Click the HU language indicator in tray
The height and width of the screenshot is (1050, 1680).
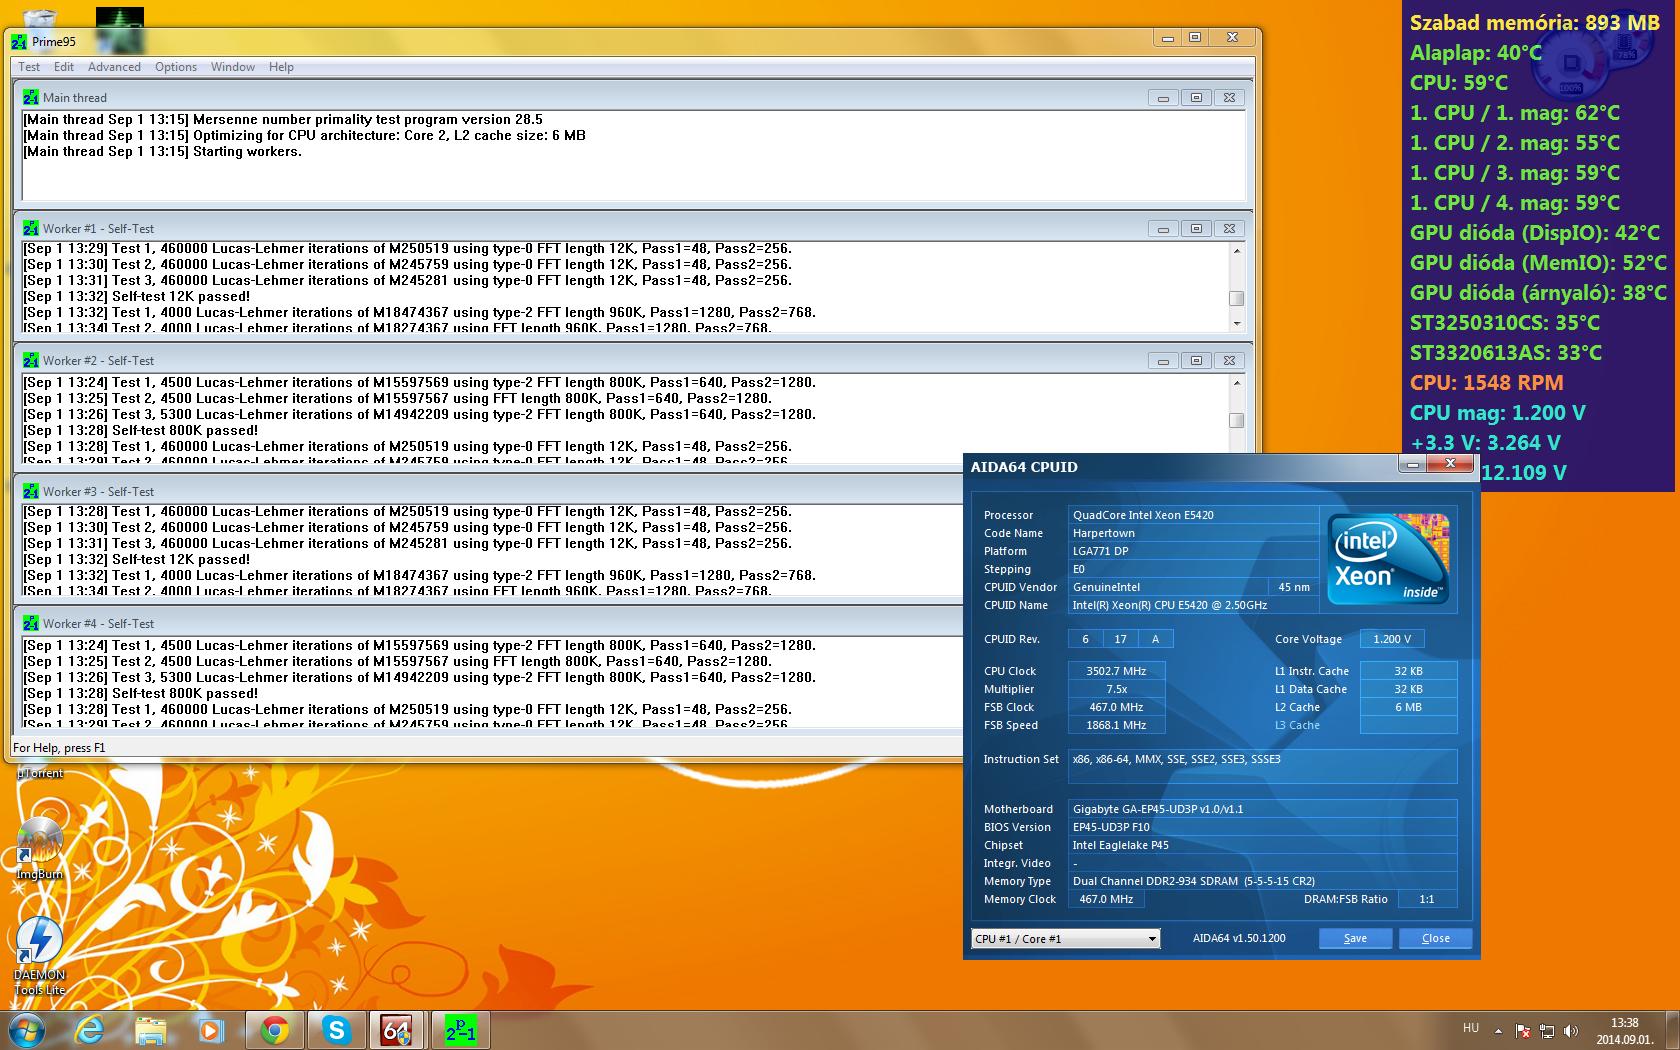click(1471, 1027)
